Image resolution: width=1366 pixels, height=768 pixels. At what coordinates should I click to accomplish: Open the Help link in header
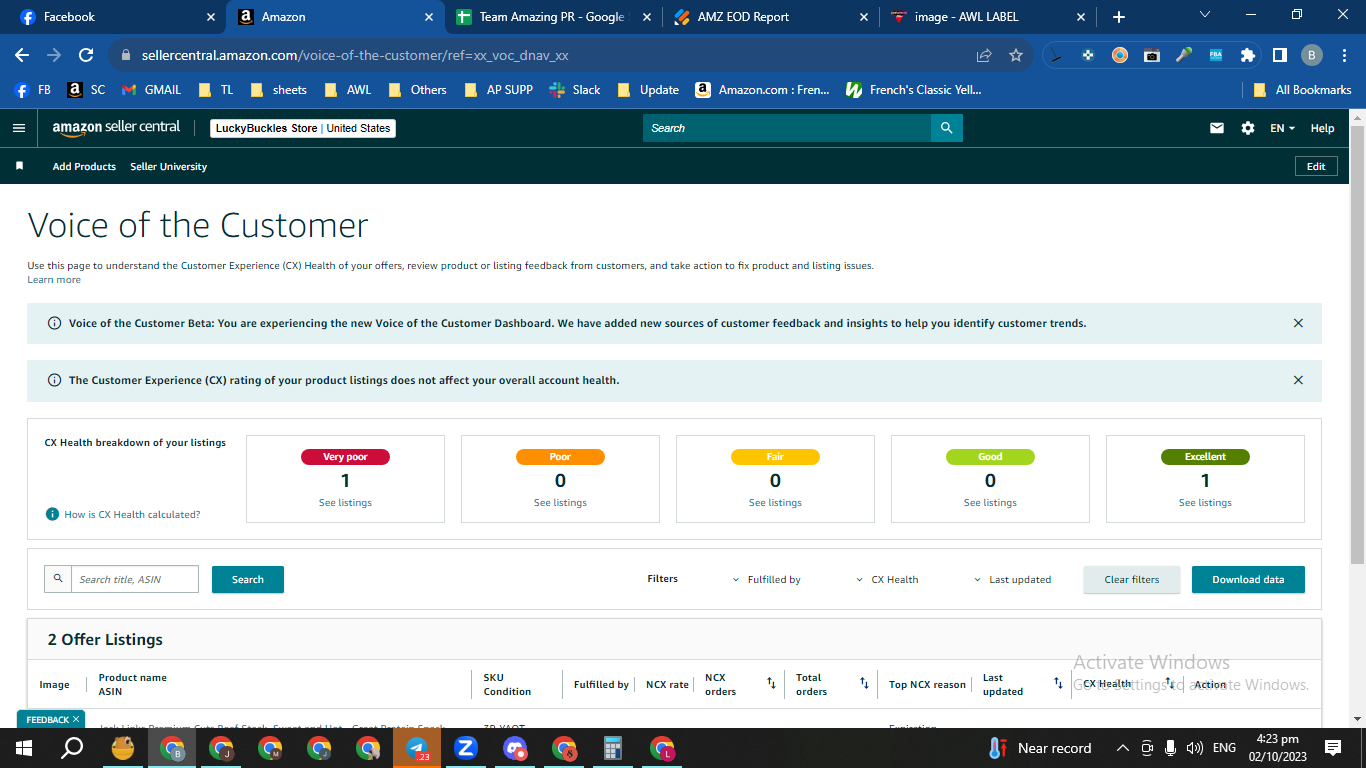point(1322,128)
